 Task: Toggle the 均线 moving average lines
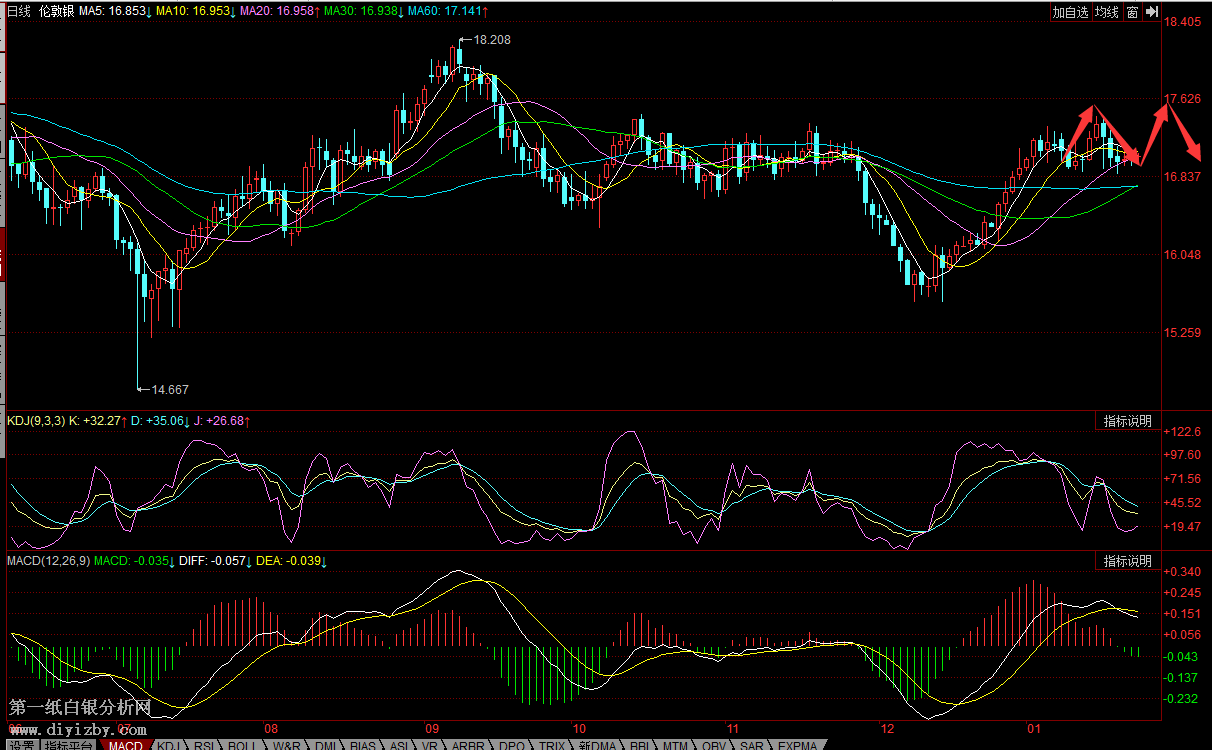click(1106, 12)
